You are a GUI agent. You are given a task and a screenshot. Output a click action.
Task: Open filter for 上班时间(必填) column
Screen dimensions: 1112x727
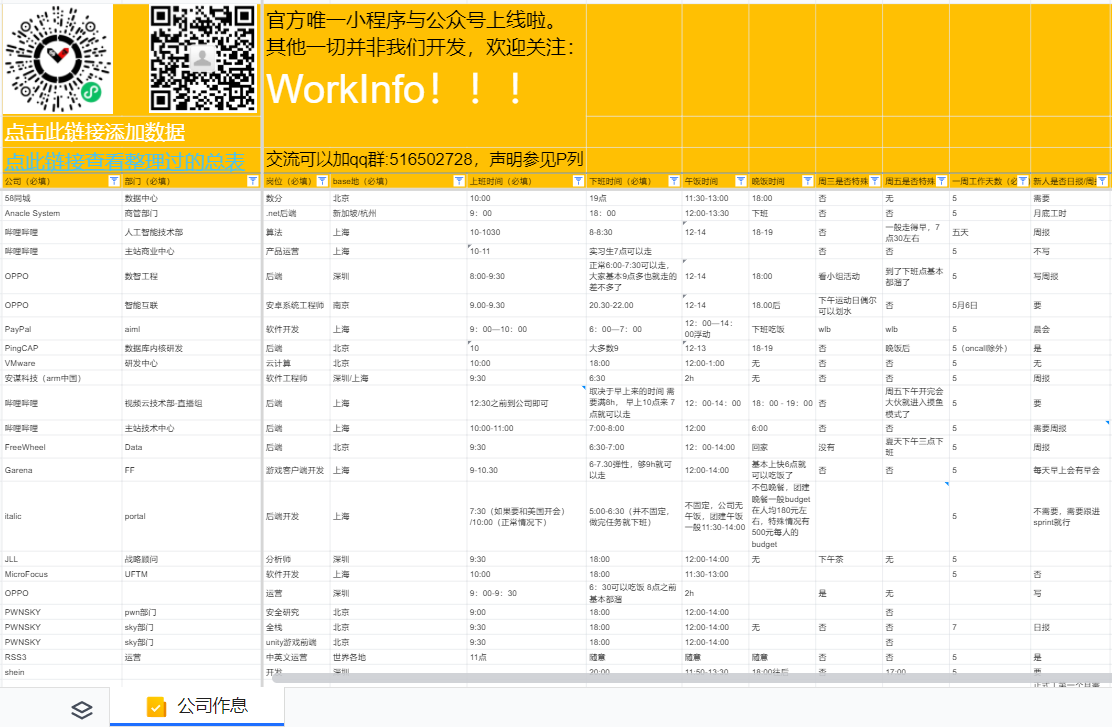coord(578,181)
